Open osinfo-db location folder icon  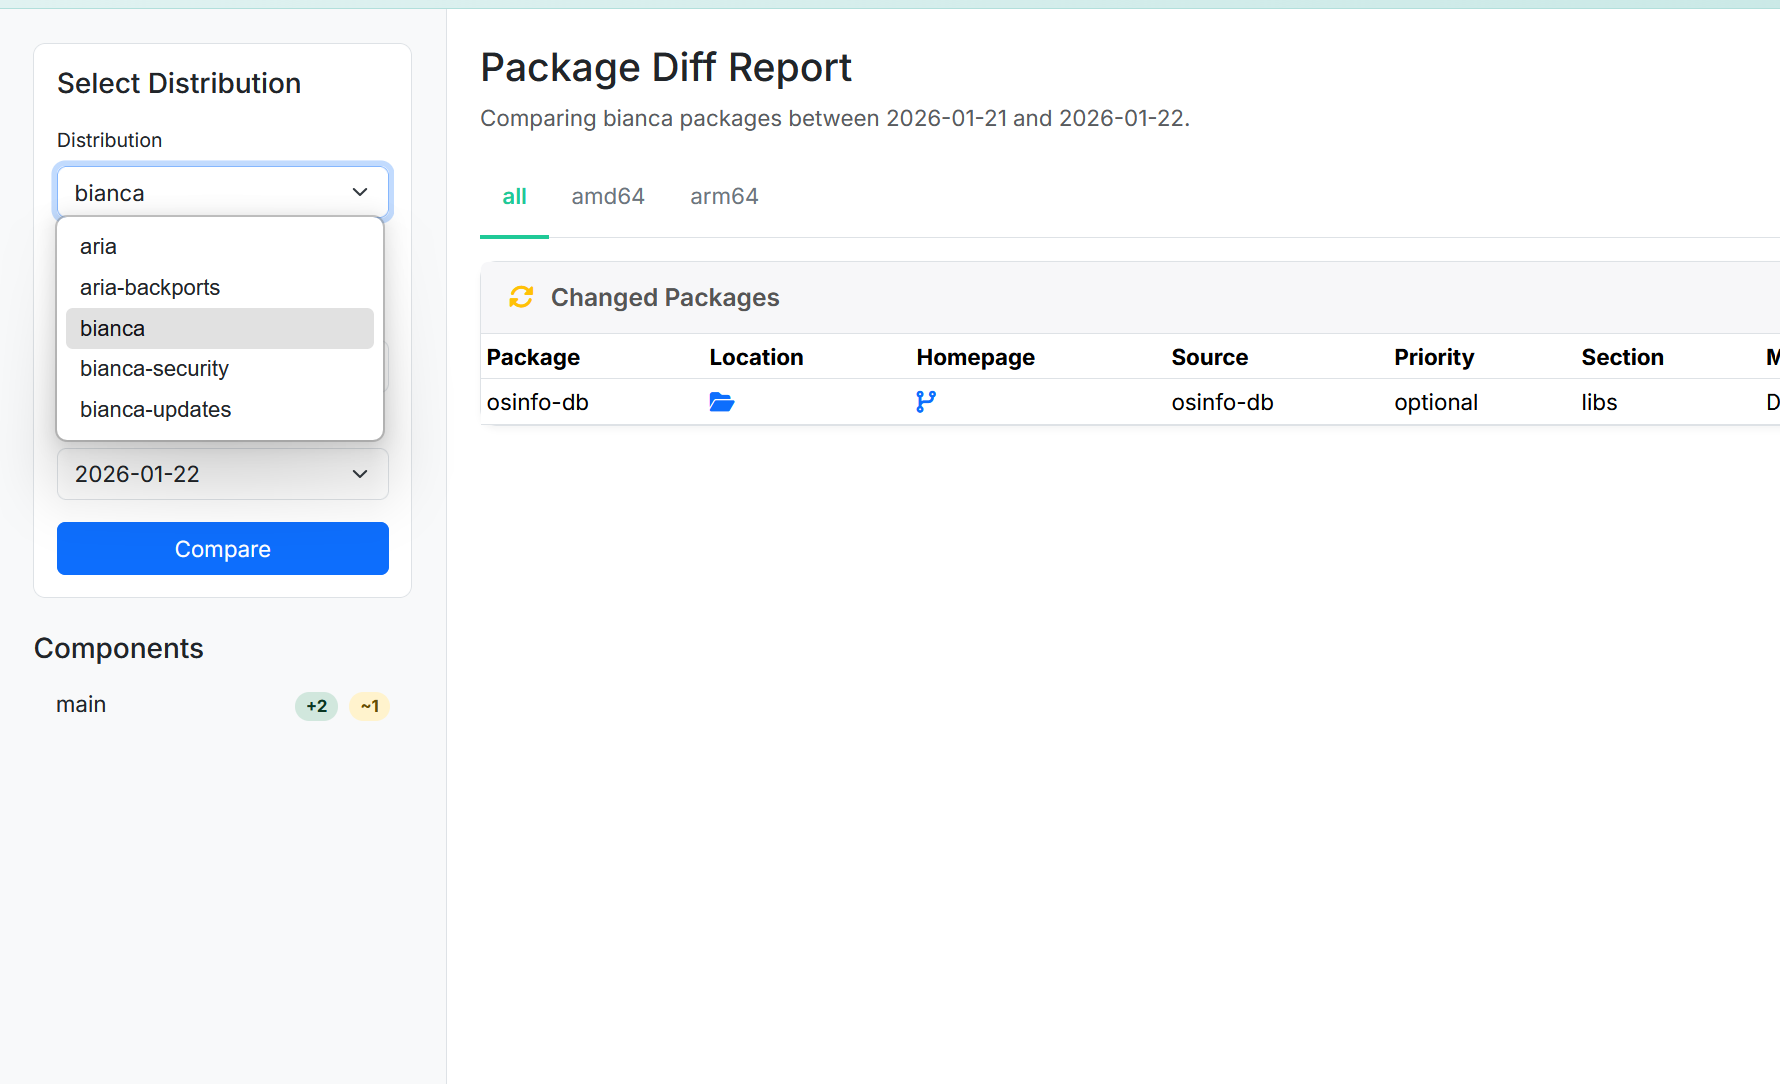[721, 402]
